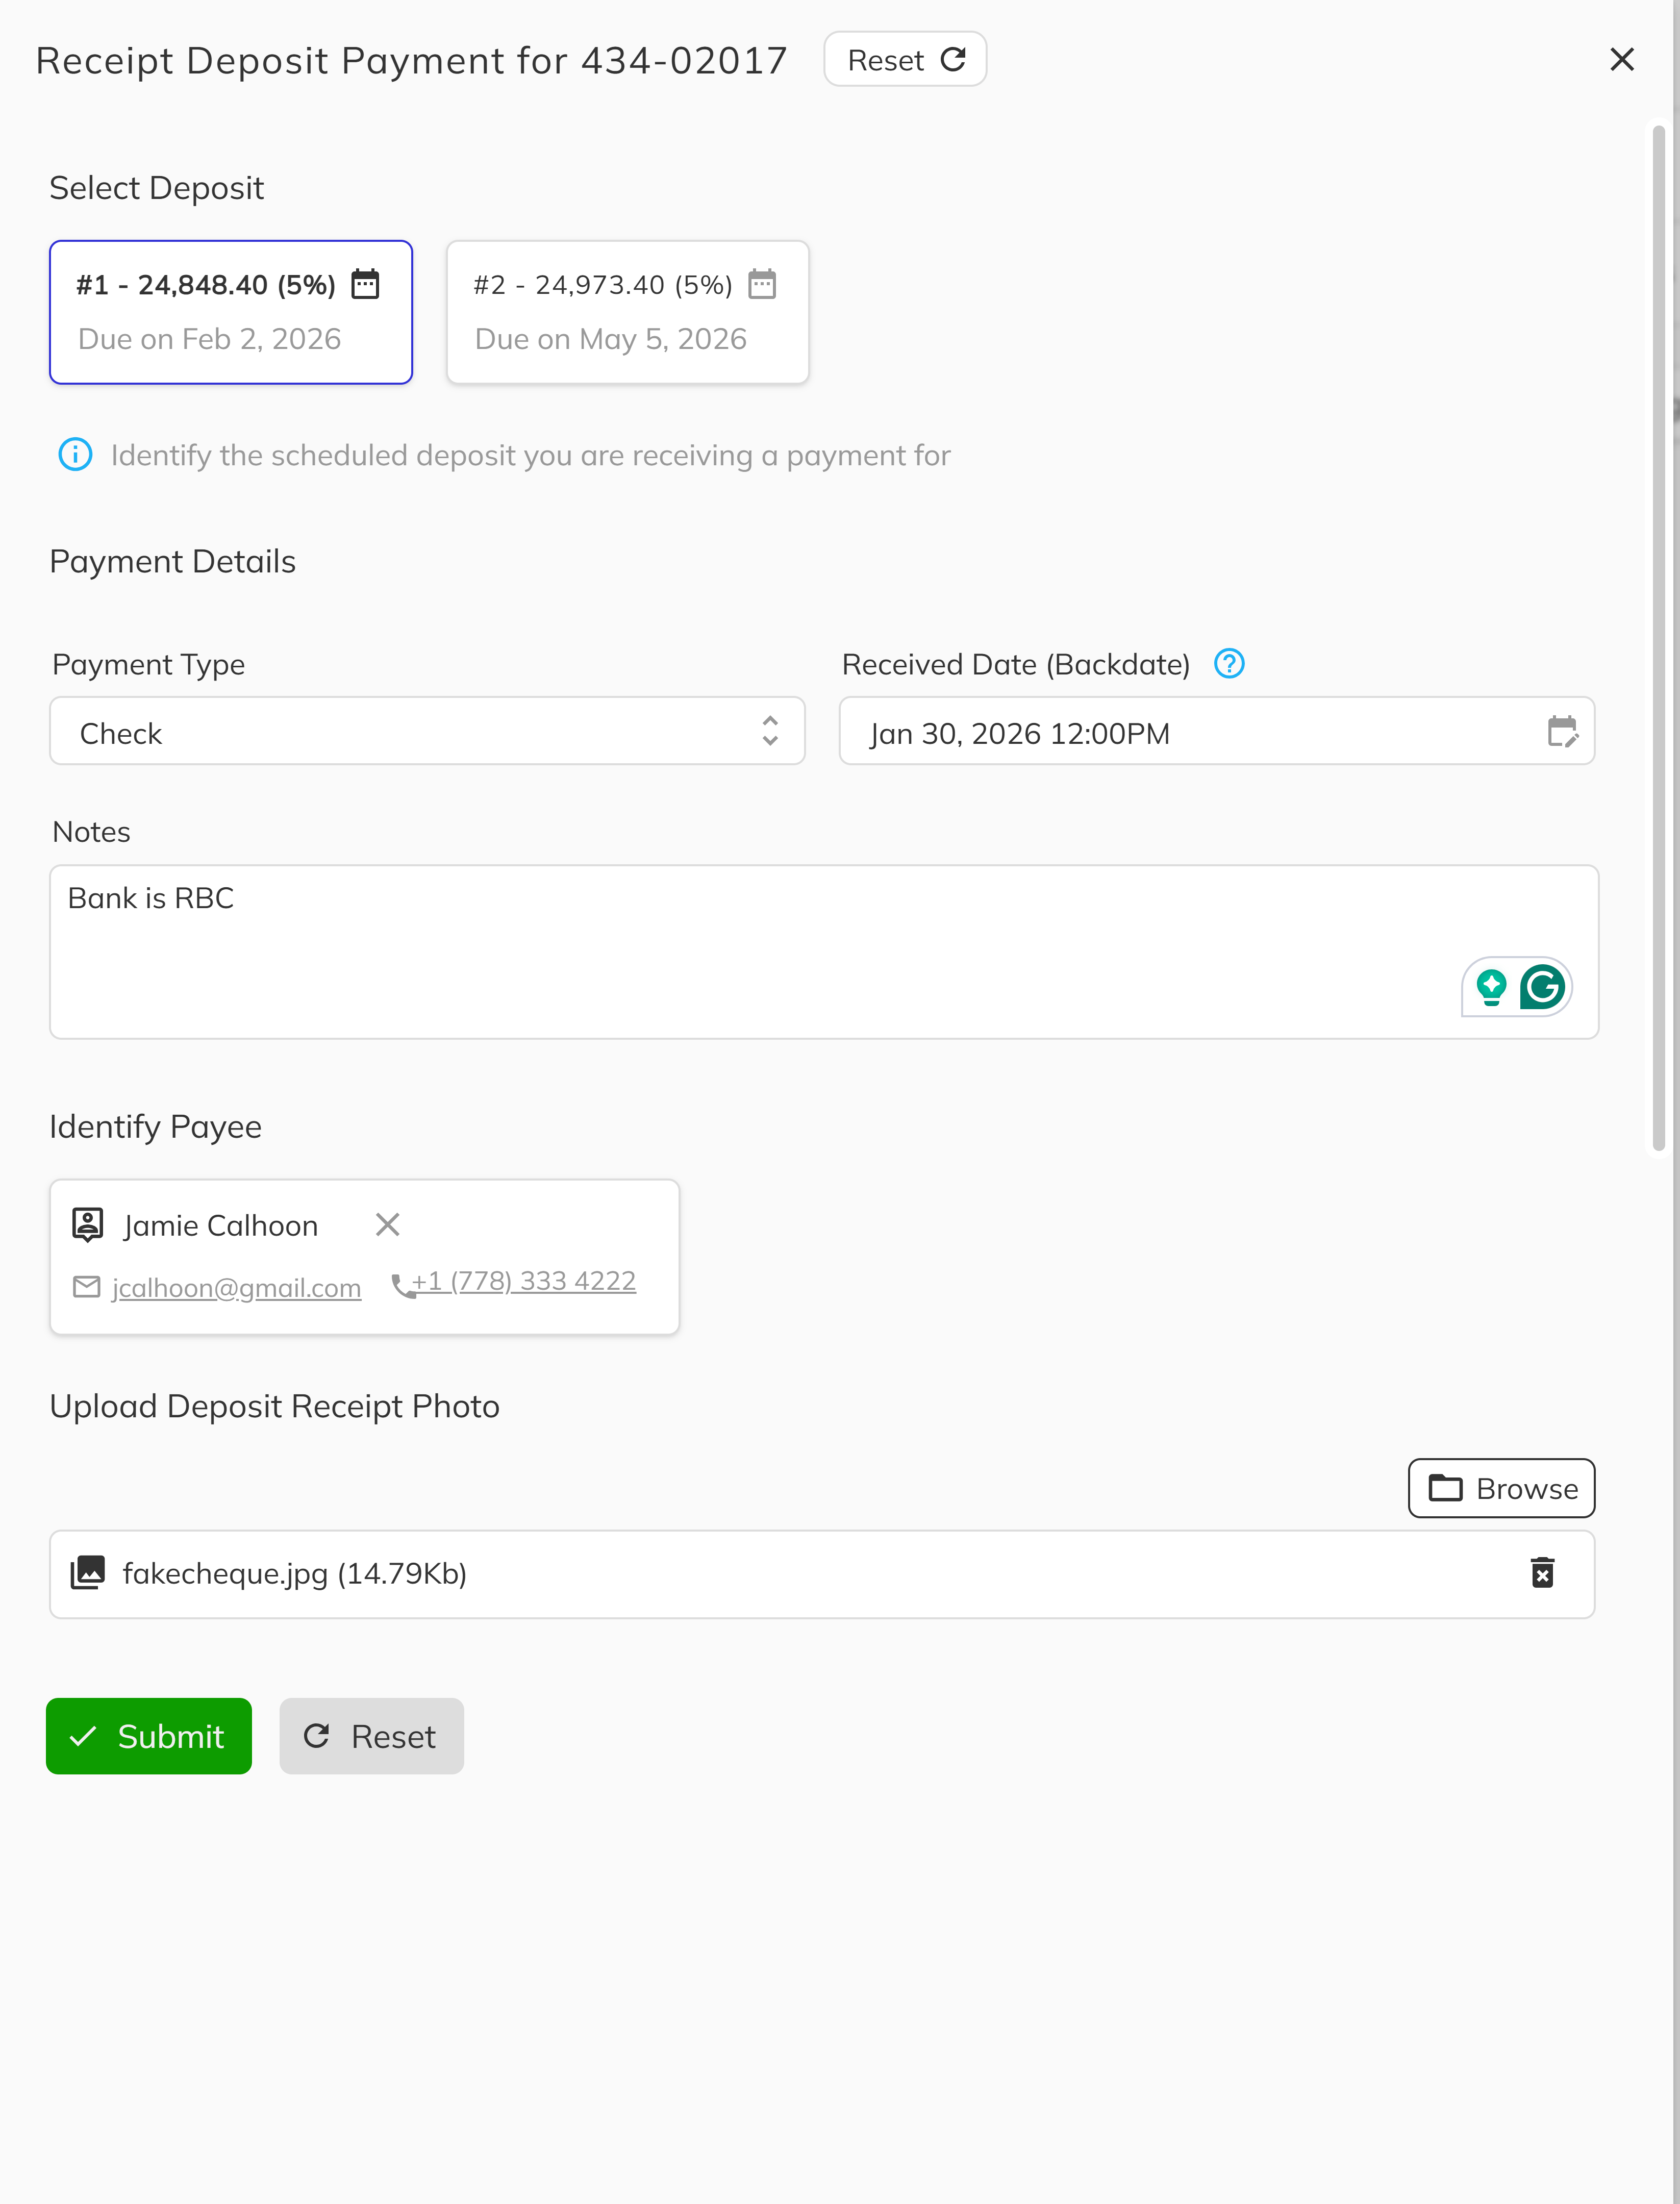
Task: Submit the deposit payment
Action: click(x=148, y=1736)
